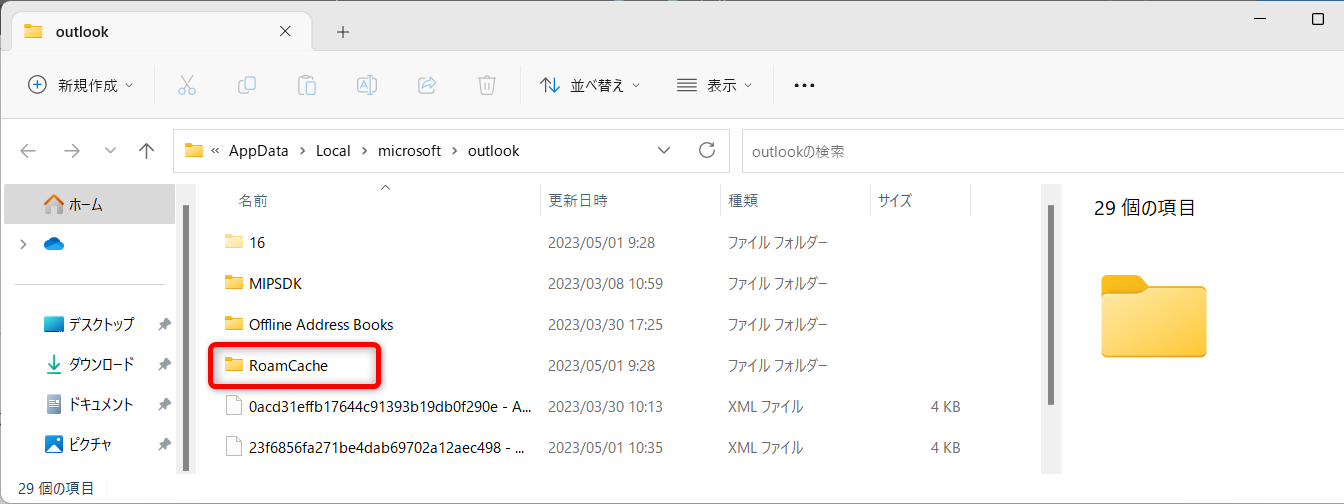Click the Share icon in toolbar

pos(427,85)
